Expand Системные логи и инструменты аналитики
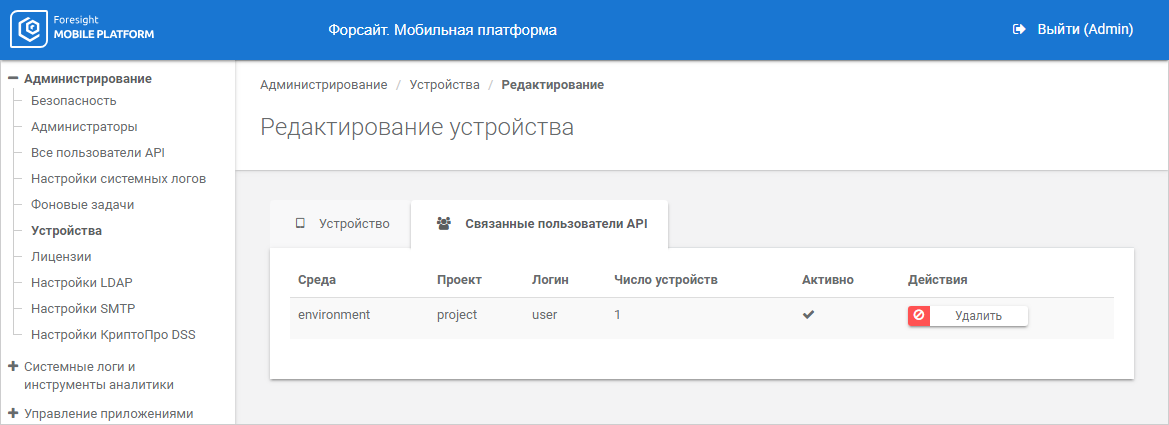This screenshot has height=425, width=1169. click(14, 366)
